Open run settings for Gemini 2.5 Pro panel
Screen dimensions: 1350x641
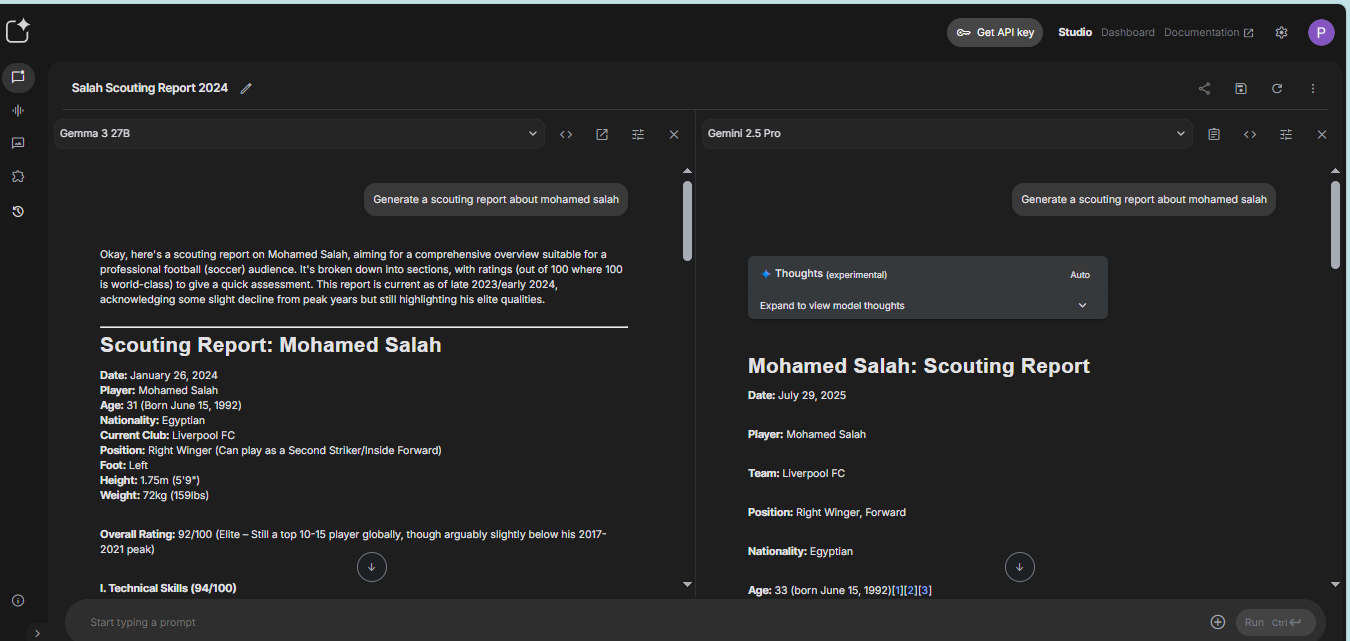1286,134
